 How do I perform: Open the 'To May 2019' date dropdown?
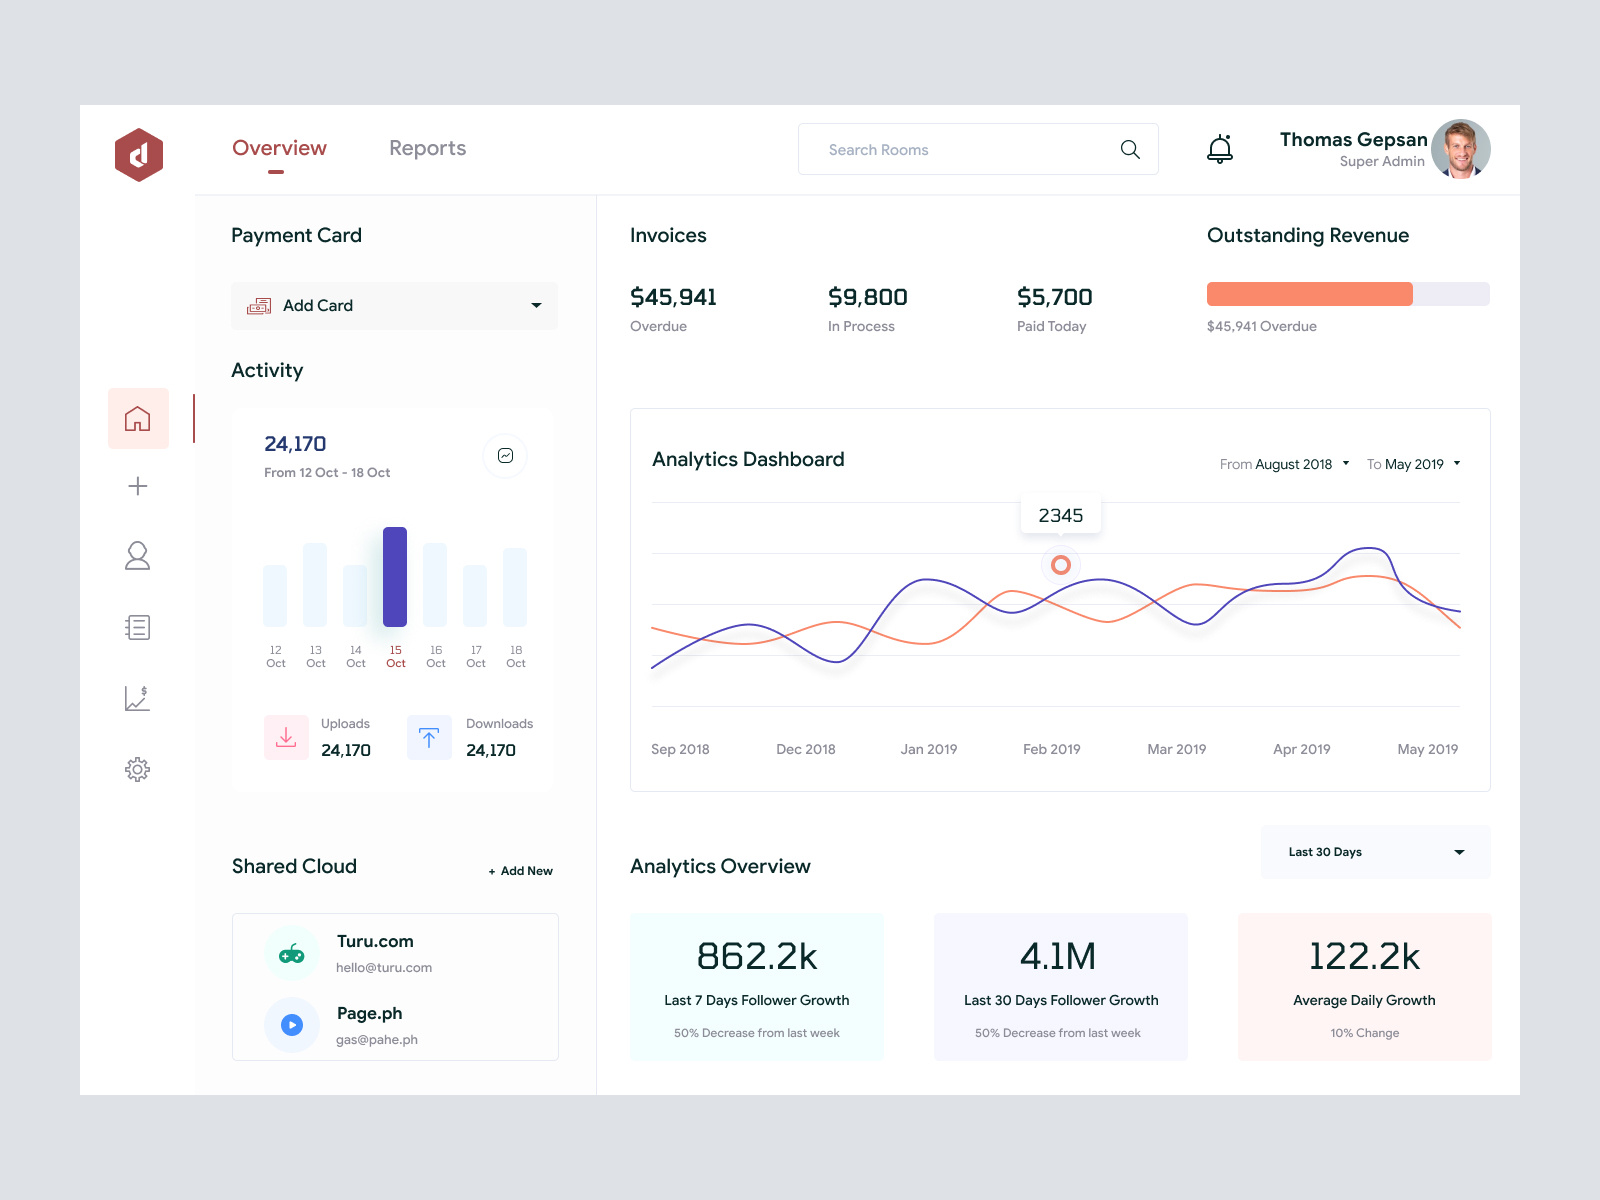point(1414,464)
